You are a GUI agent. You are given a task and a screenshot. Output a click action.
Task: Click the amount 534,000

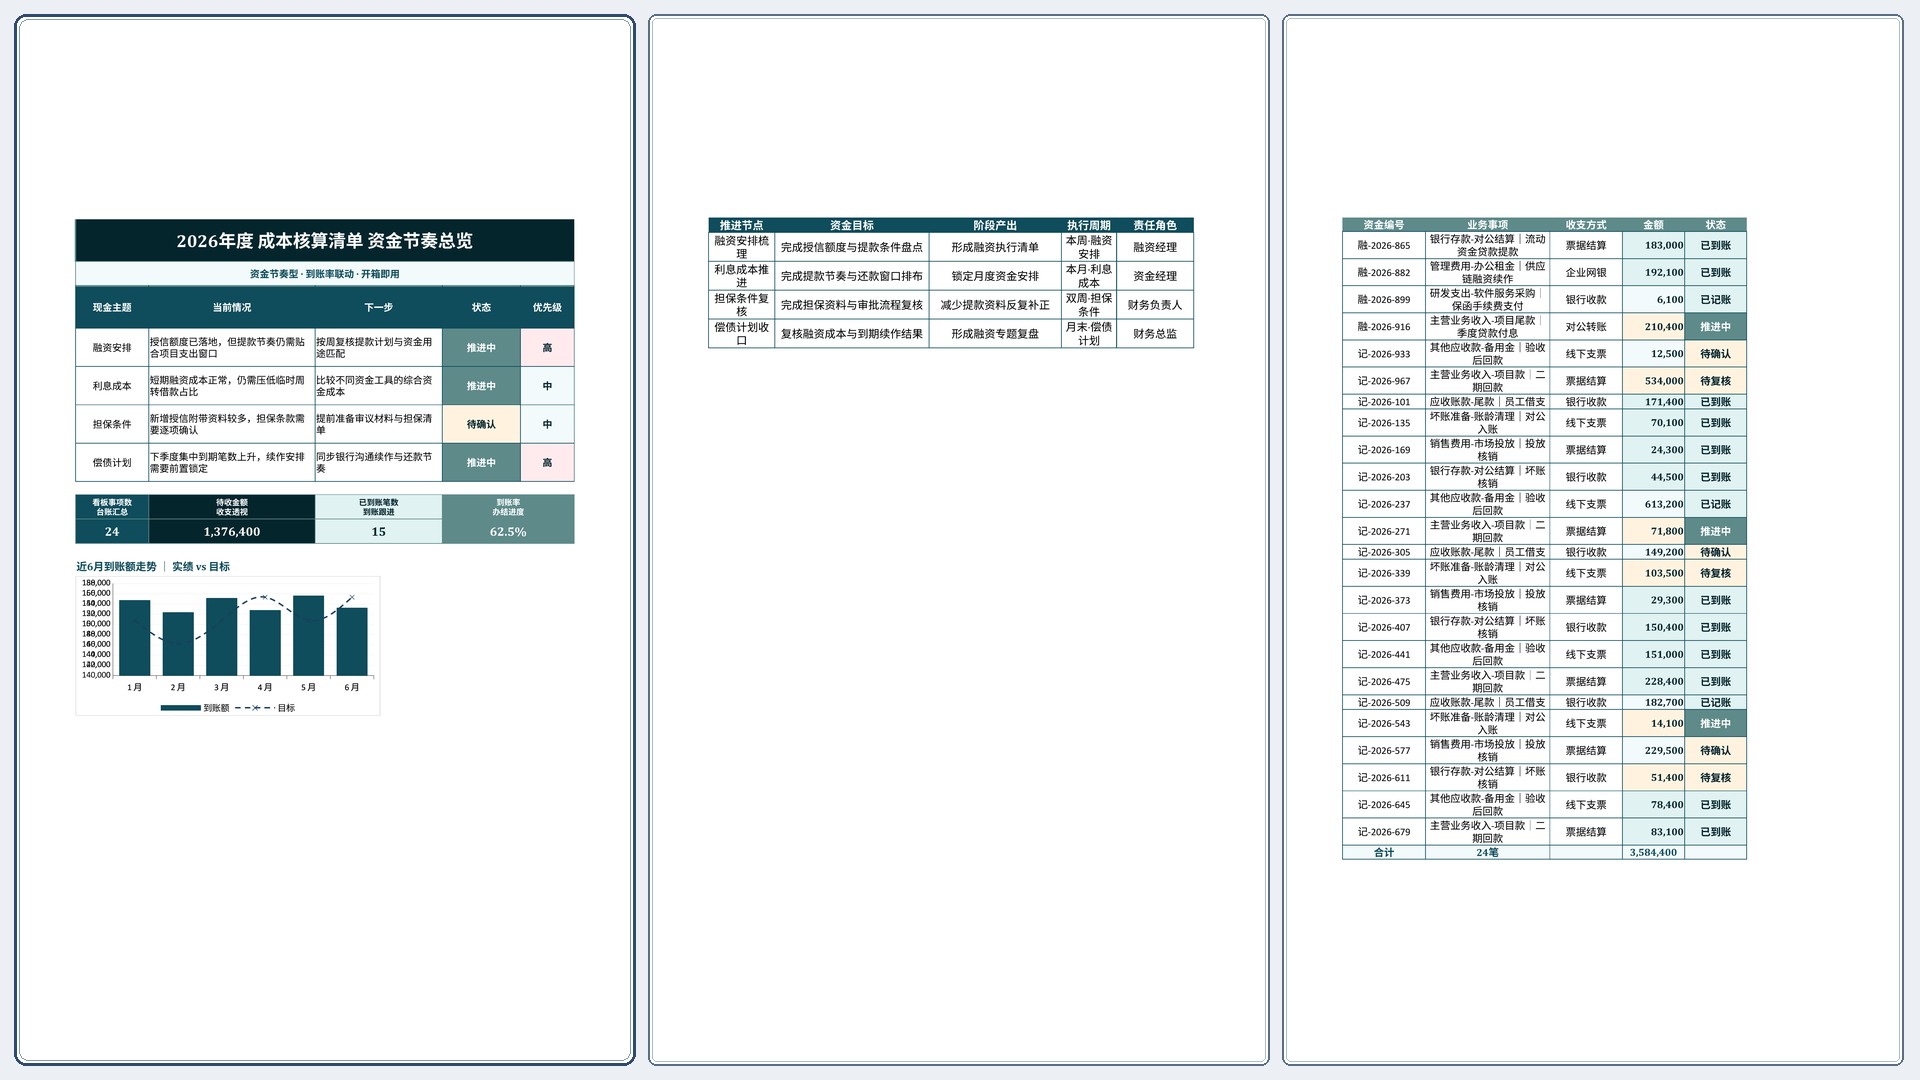coord(1654,381)
